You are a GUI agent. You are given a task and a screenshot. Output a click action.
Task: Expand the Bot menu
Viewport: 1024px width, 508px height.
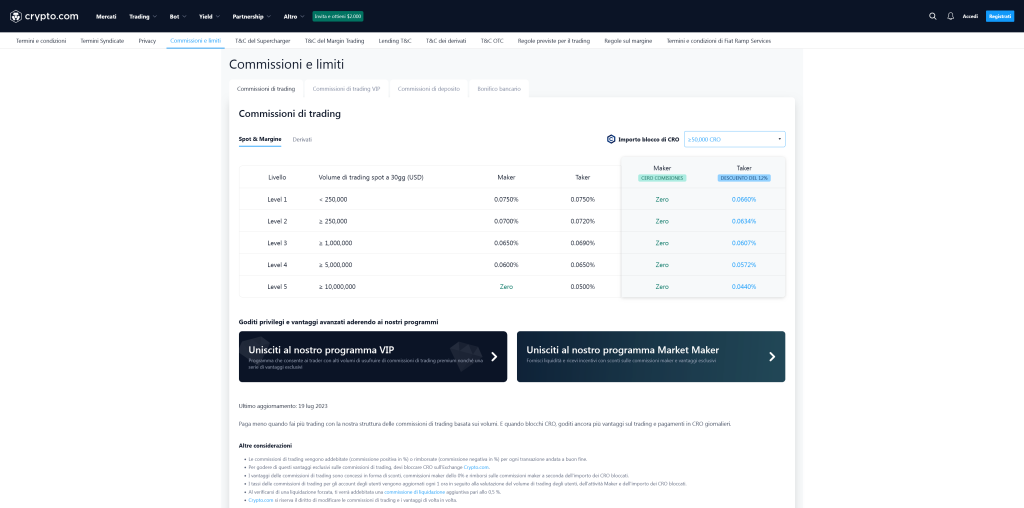pos(178,16)
